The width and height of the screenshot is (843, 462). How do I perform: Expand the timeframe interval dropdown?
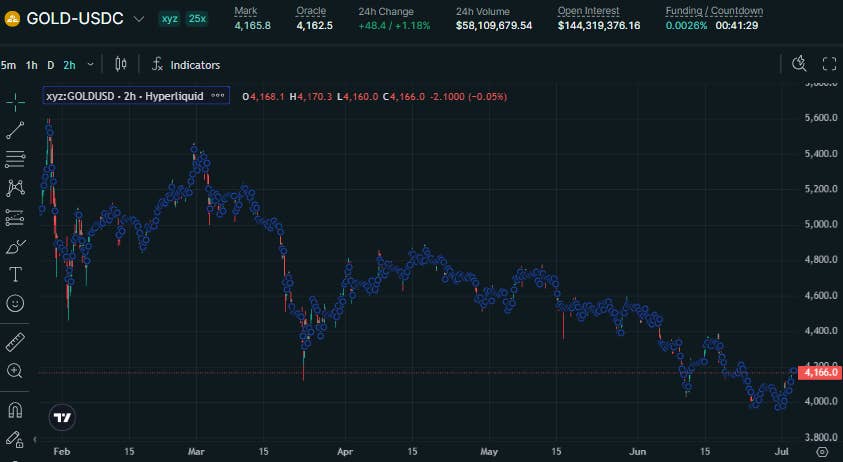click(90, 65)
